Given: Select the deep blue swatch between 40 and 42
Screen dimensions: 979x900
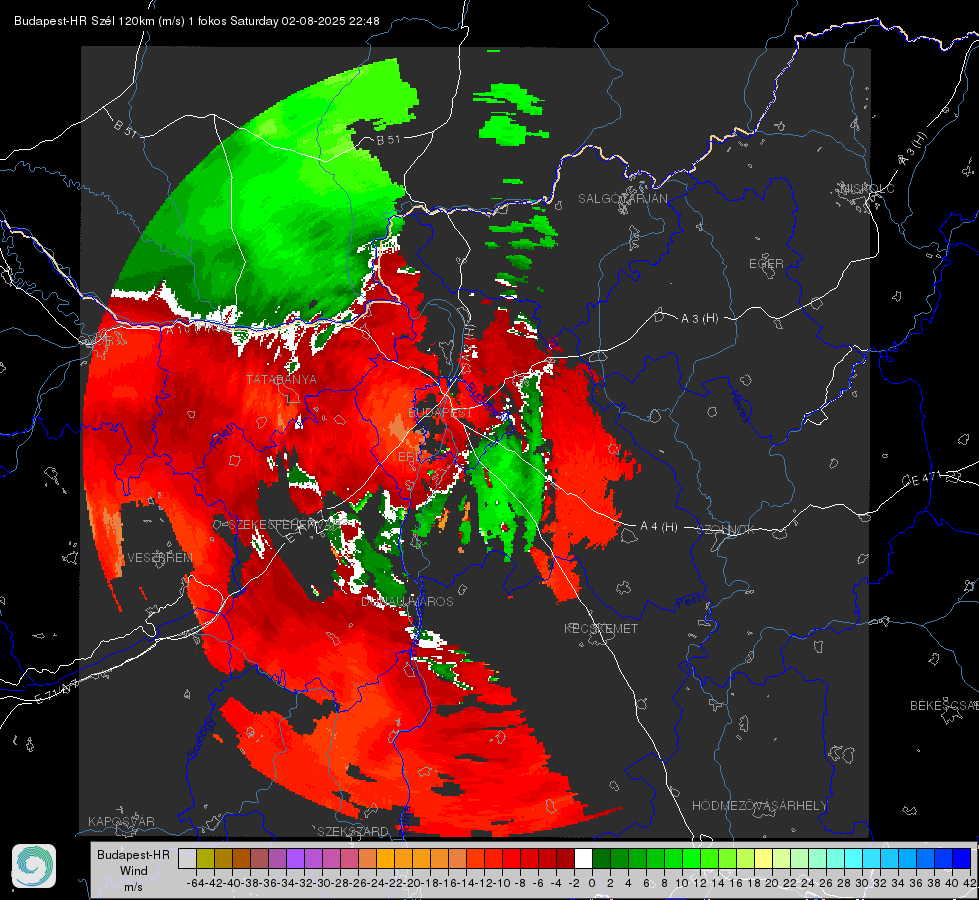Looking at the screenshot, I should pos(962,858).
